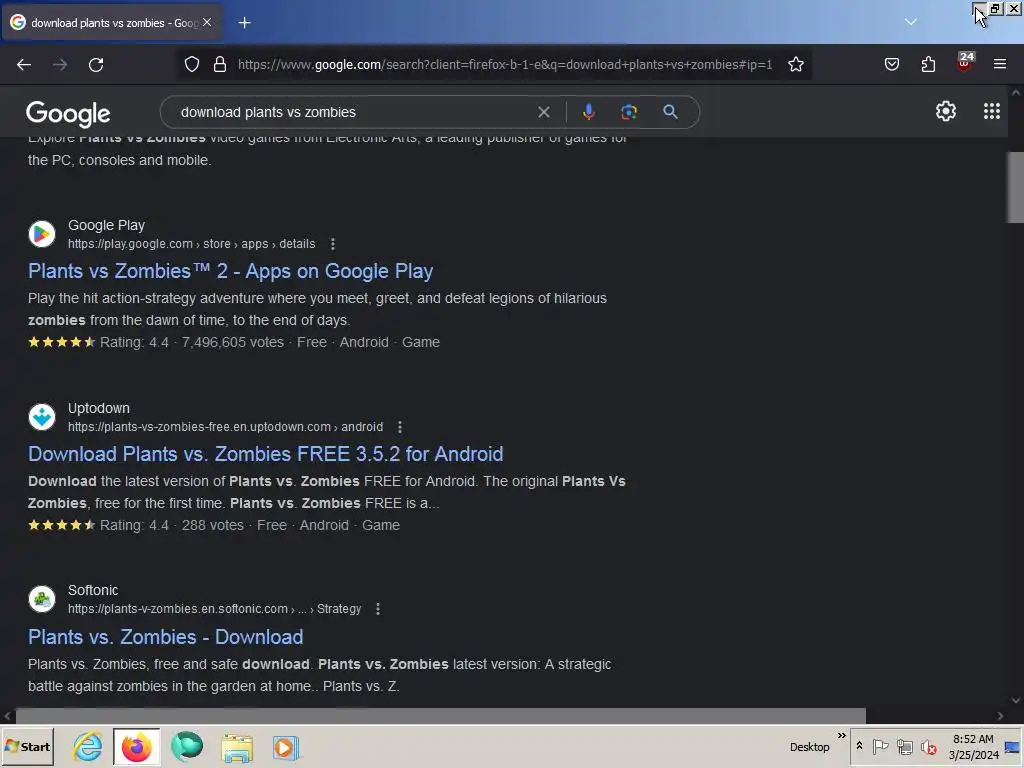
Task: Click the scroll down arrow
Action: click(x=1016, y=700)
